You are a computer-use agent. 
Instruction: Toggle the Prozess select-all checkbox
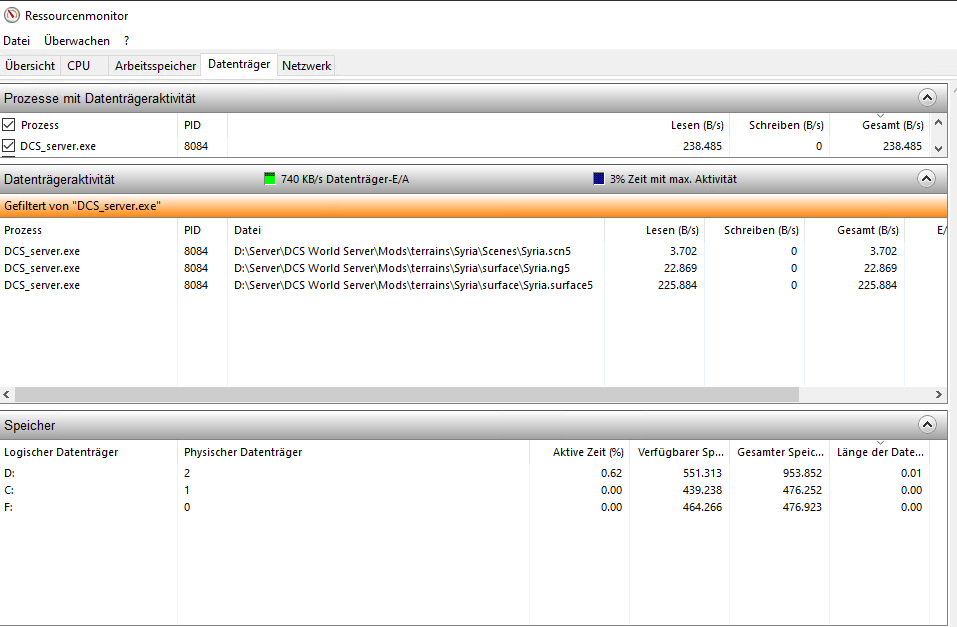coord(9,125)
